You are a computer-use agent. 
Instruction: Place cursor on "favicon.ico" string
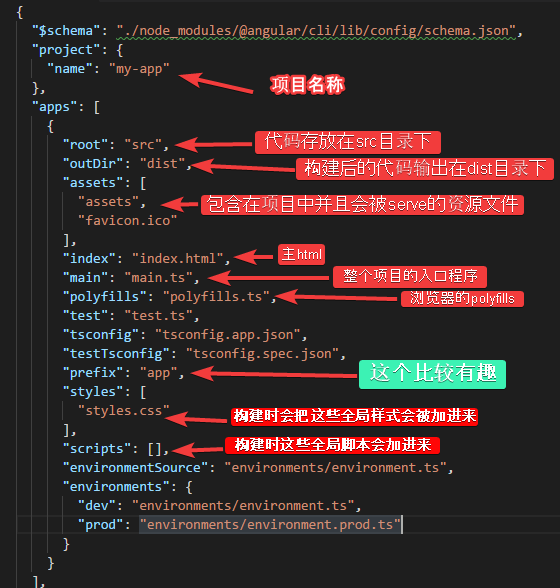click(127, 221)
